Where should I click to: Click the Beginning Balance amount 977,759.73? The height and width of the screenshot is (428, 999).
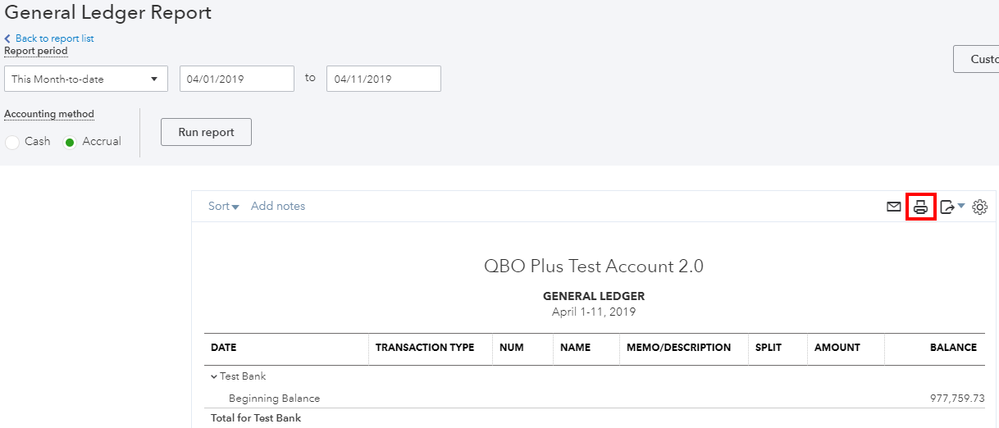pos(946,398)
